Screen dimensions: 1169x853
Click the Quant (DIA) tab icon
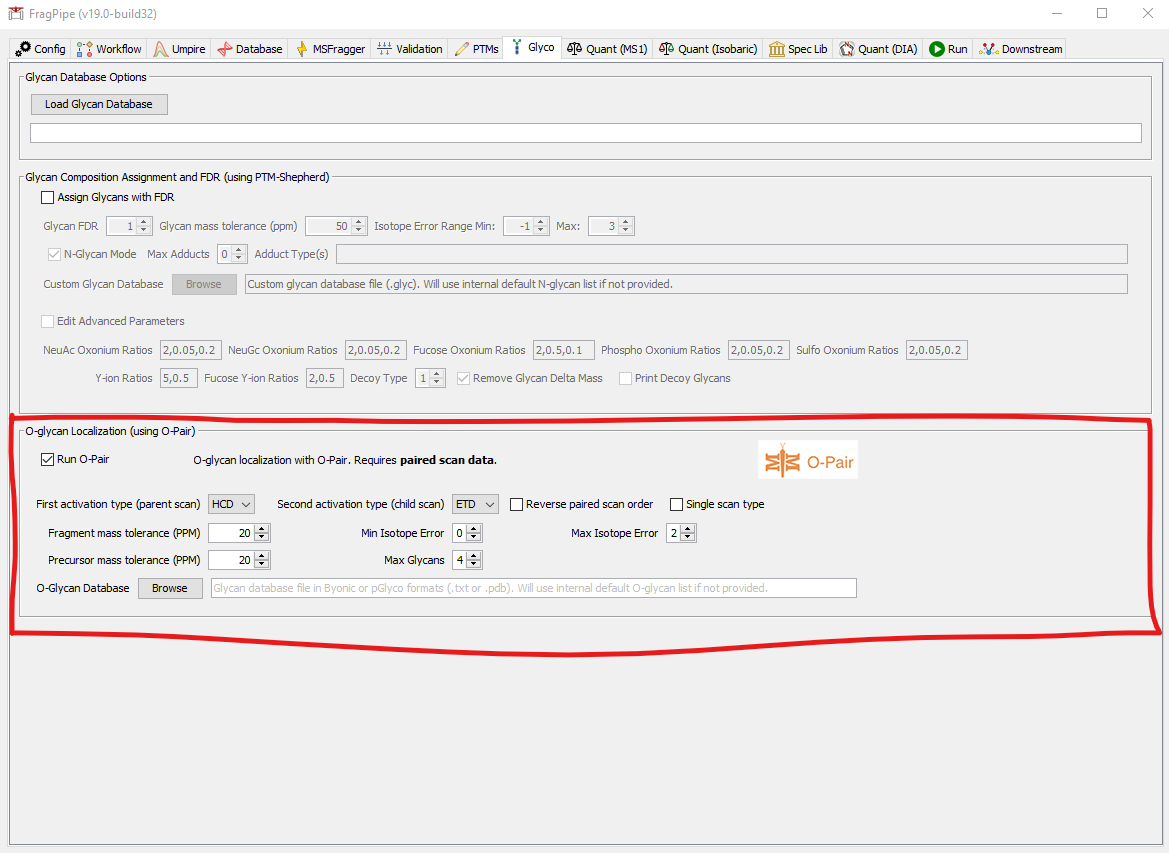click(847, 48)
